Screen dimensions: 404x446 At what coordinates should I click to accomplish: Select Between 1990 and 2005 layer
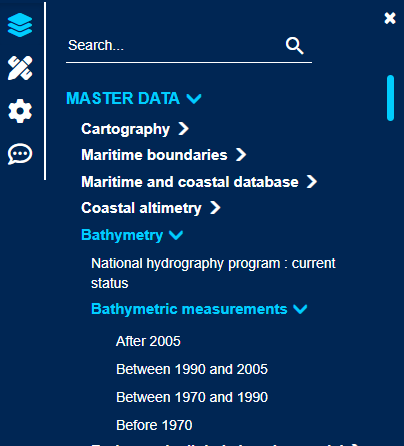coord(192,369)
